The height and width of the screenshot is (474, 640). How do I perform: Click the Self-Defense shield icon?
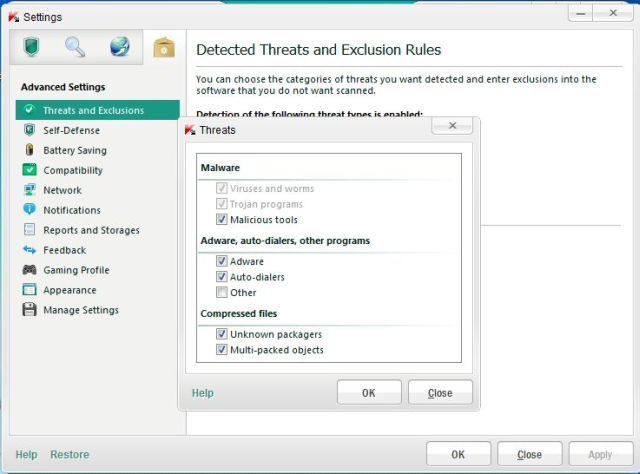click(x=29, y=130)
